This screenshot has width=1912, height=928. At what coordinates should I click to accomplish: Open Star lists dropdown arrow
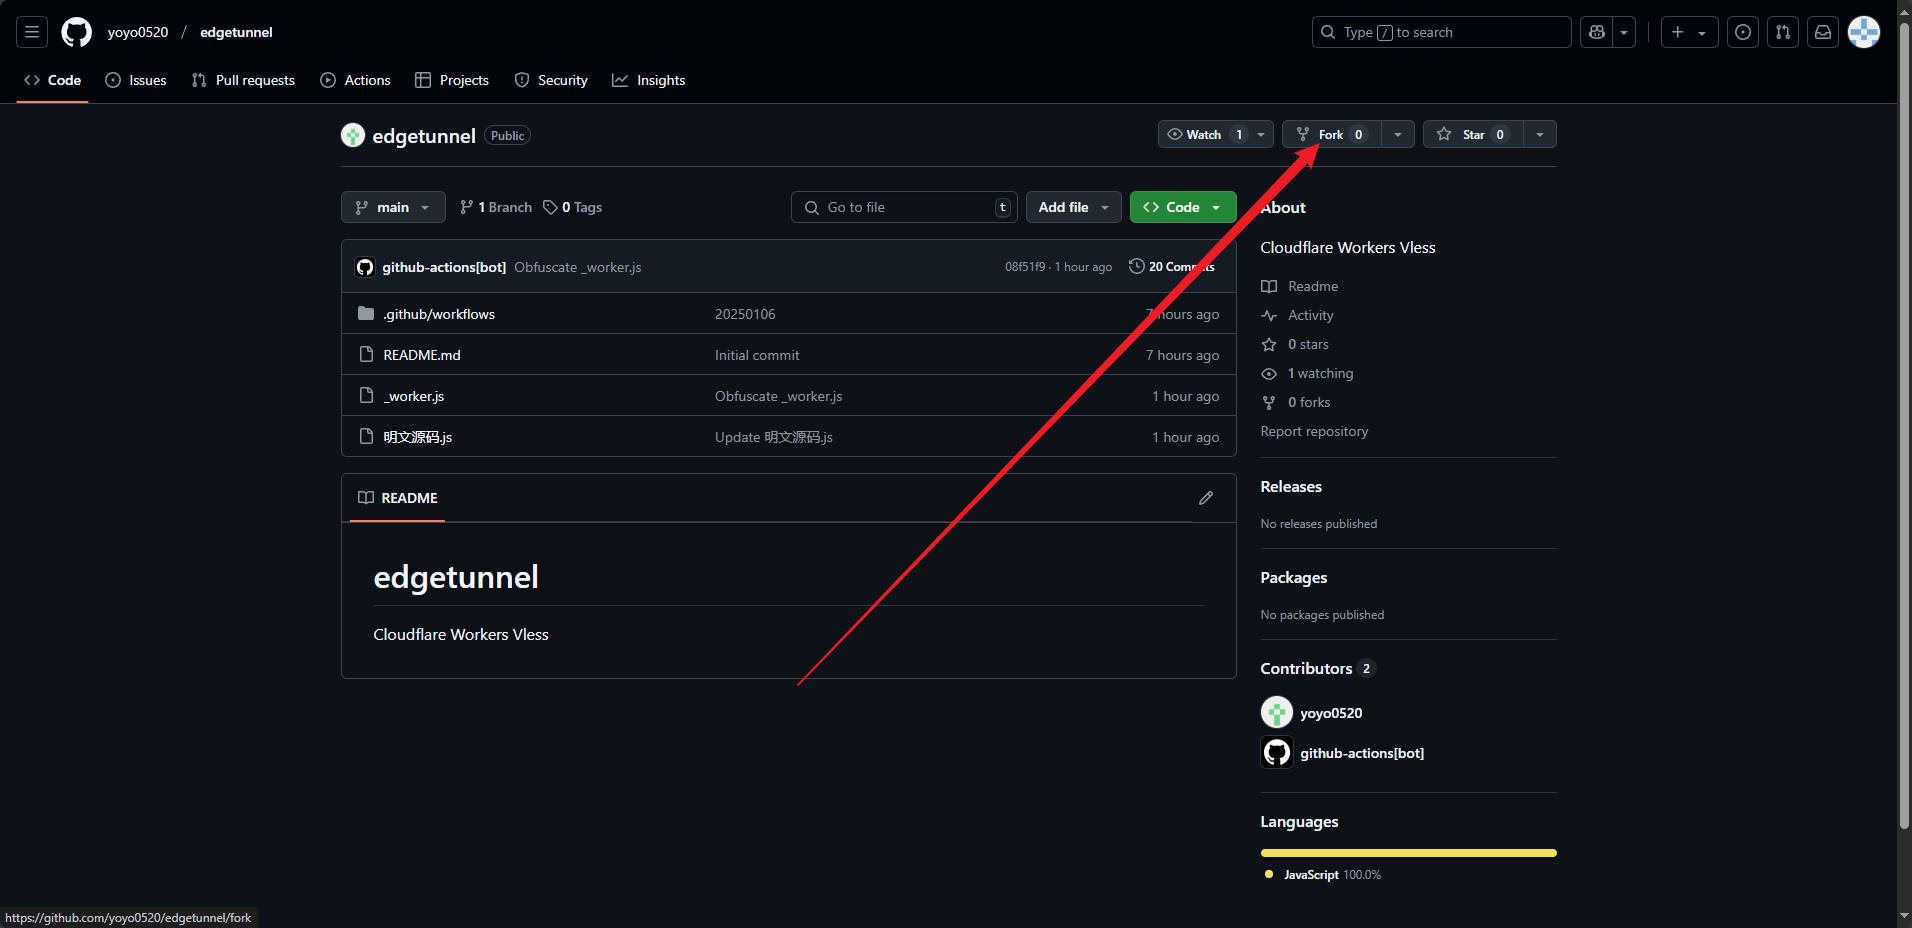1540,134
